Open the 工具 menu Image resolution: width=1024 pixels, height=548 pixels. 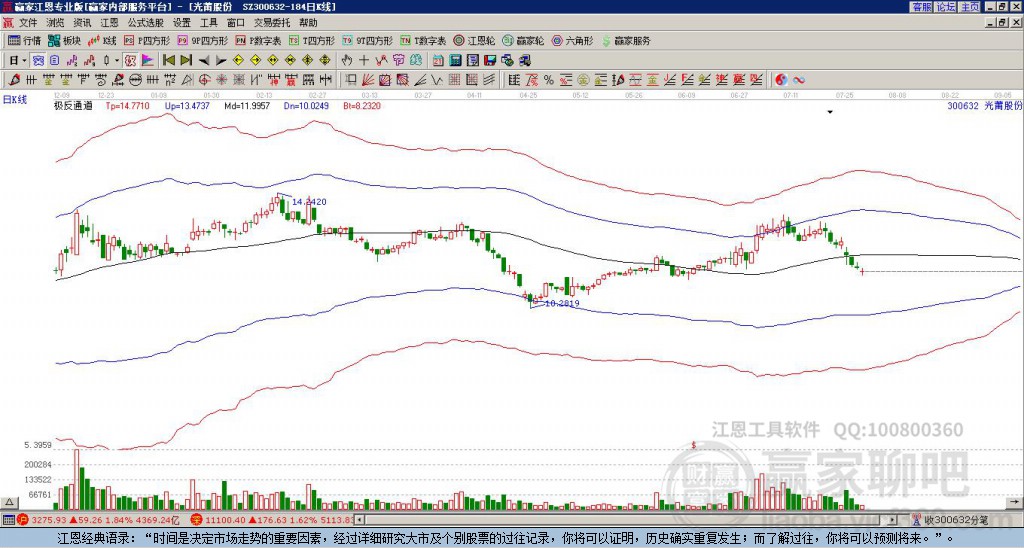click(x=208, y=23)
